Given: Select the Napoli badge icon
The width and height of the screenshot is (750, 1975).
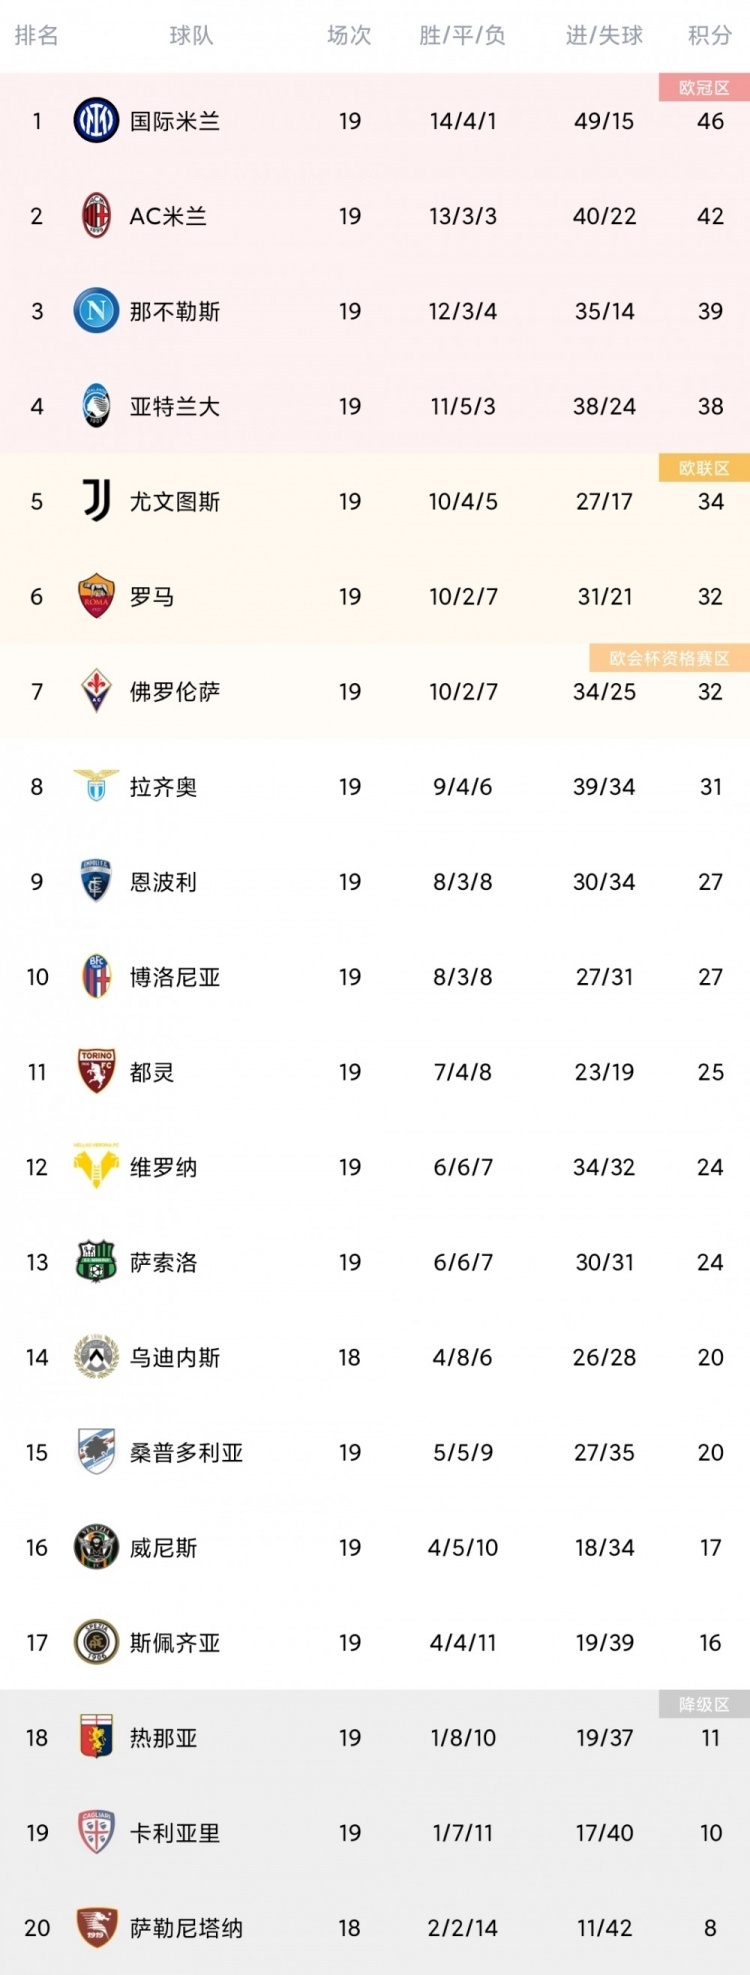Looking at the screenshot, I should [96, 311].
